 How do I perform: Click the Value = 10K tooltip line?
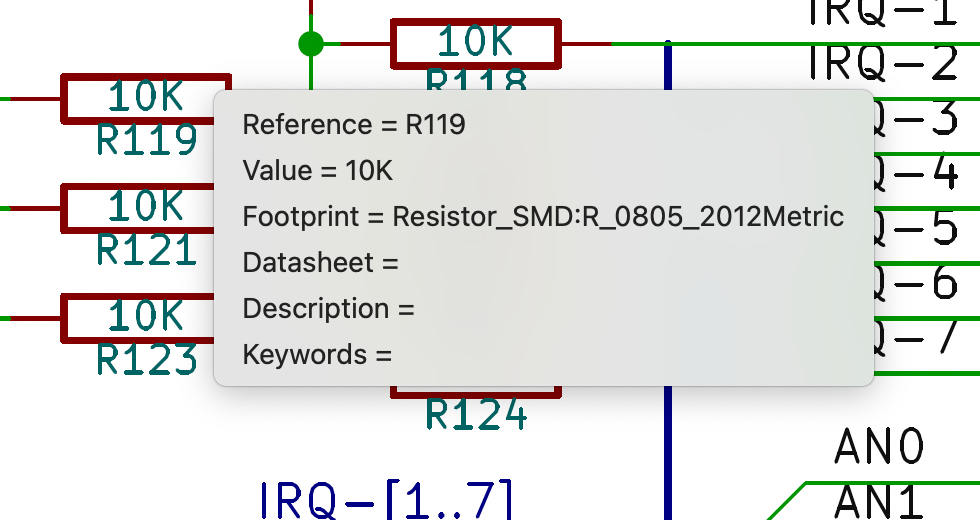(x=318, y=171)
